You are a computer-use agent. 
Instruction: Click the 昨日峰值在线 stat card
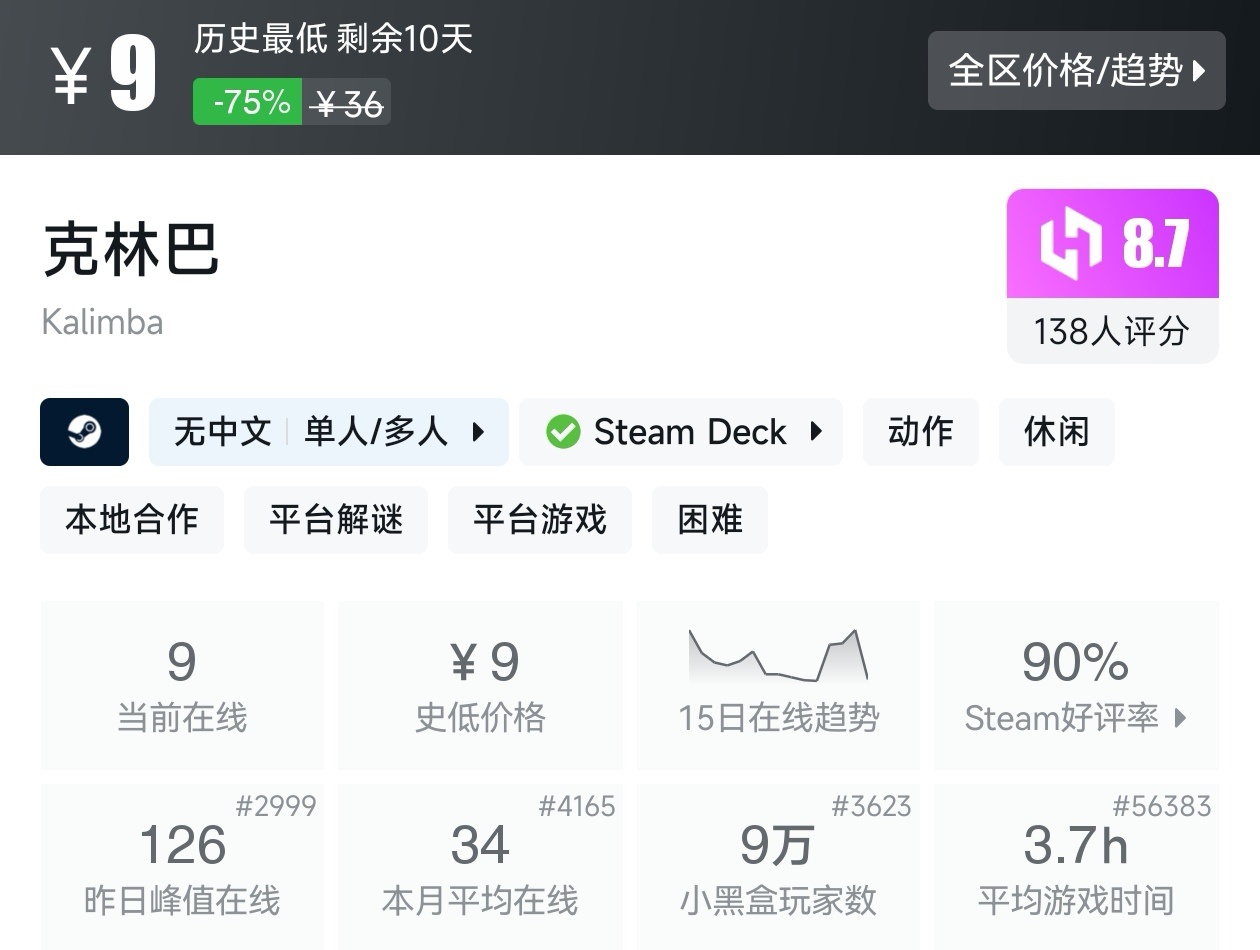[x=182, y=866]
